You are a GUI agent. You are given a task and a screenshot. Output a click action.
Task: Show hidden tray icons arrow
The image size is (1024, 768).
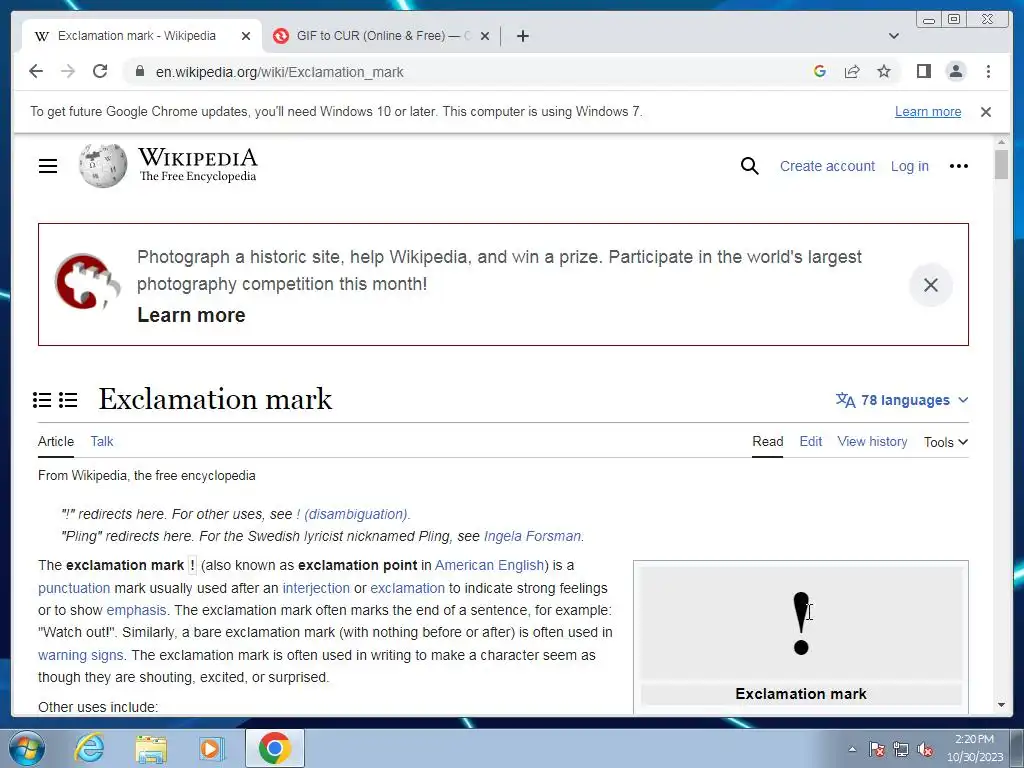pyautogui.click(x=852, y=749)
